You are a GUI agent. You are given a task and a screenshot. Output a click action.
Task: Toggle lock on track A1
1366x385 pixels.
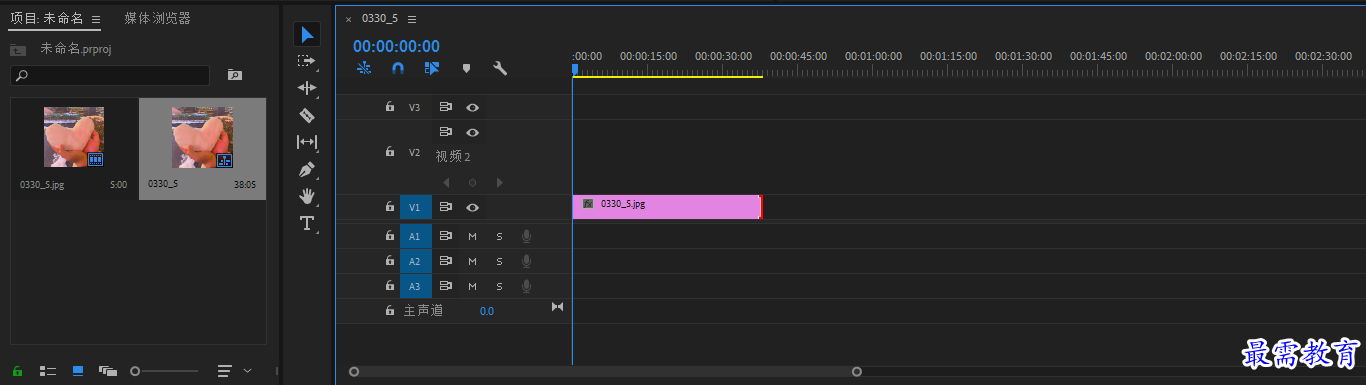390,236
